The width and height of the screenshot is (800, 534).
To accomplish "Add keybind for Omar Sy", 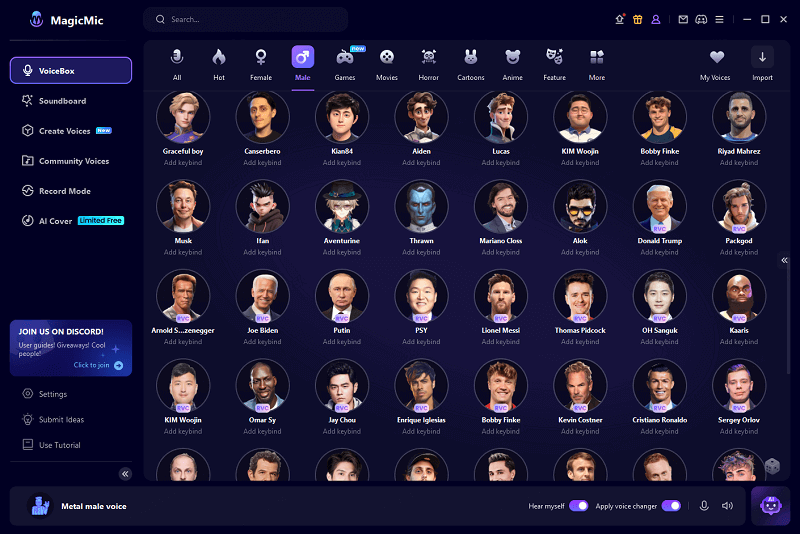I will (x=262, y=431).
